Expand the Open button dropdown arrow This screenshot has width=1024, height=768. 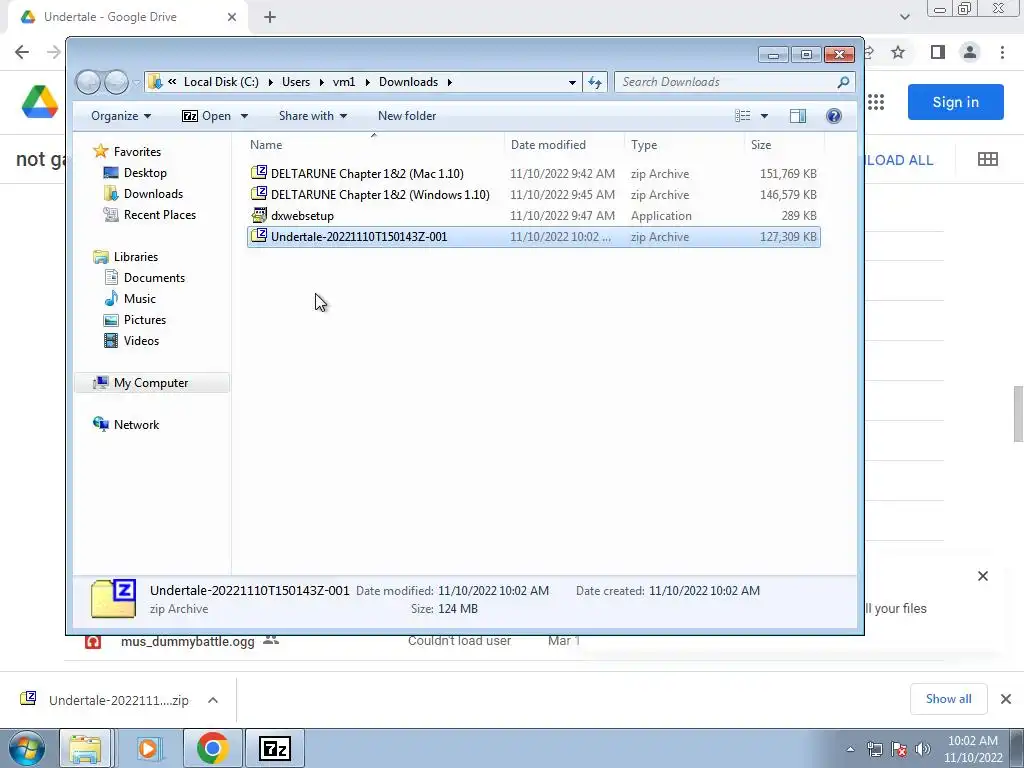point(244,116)
